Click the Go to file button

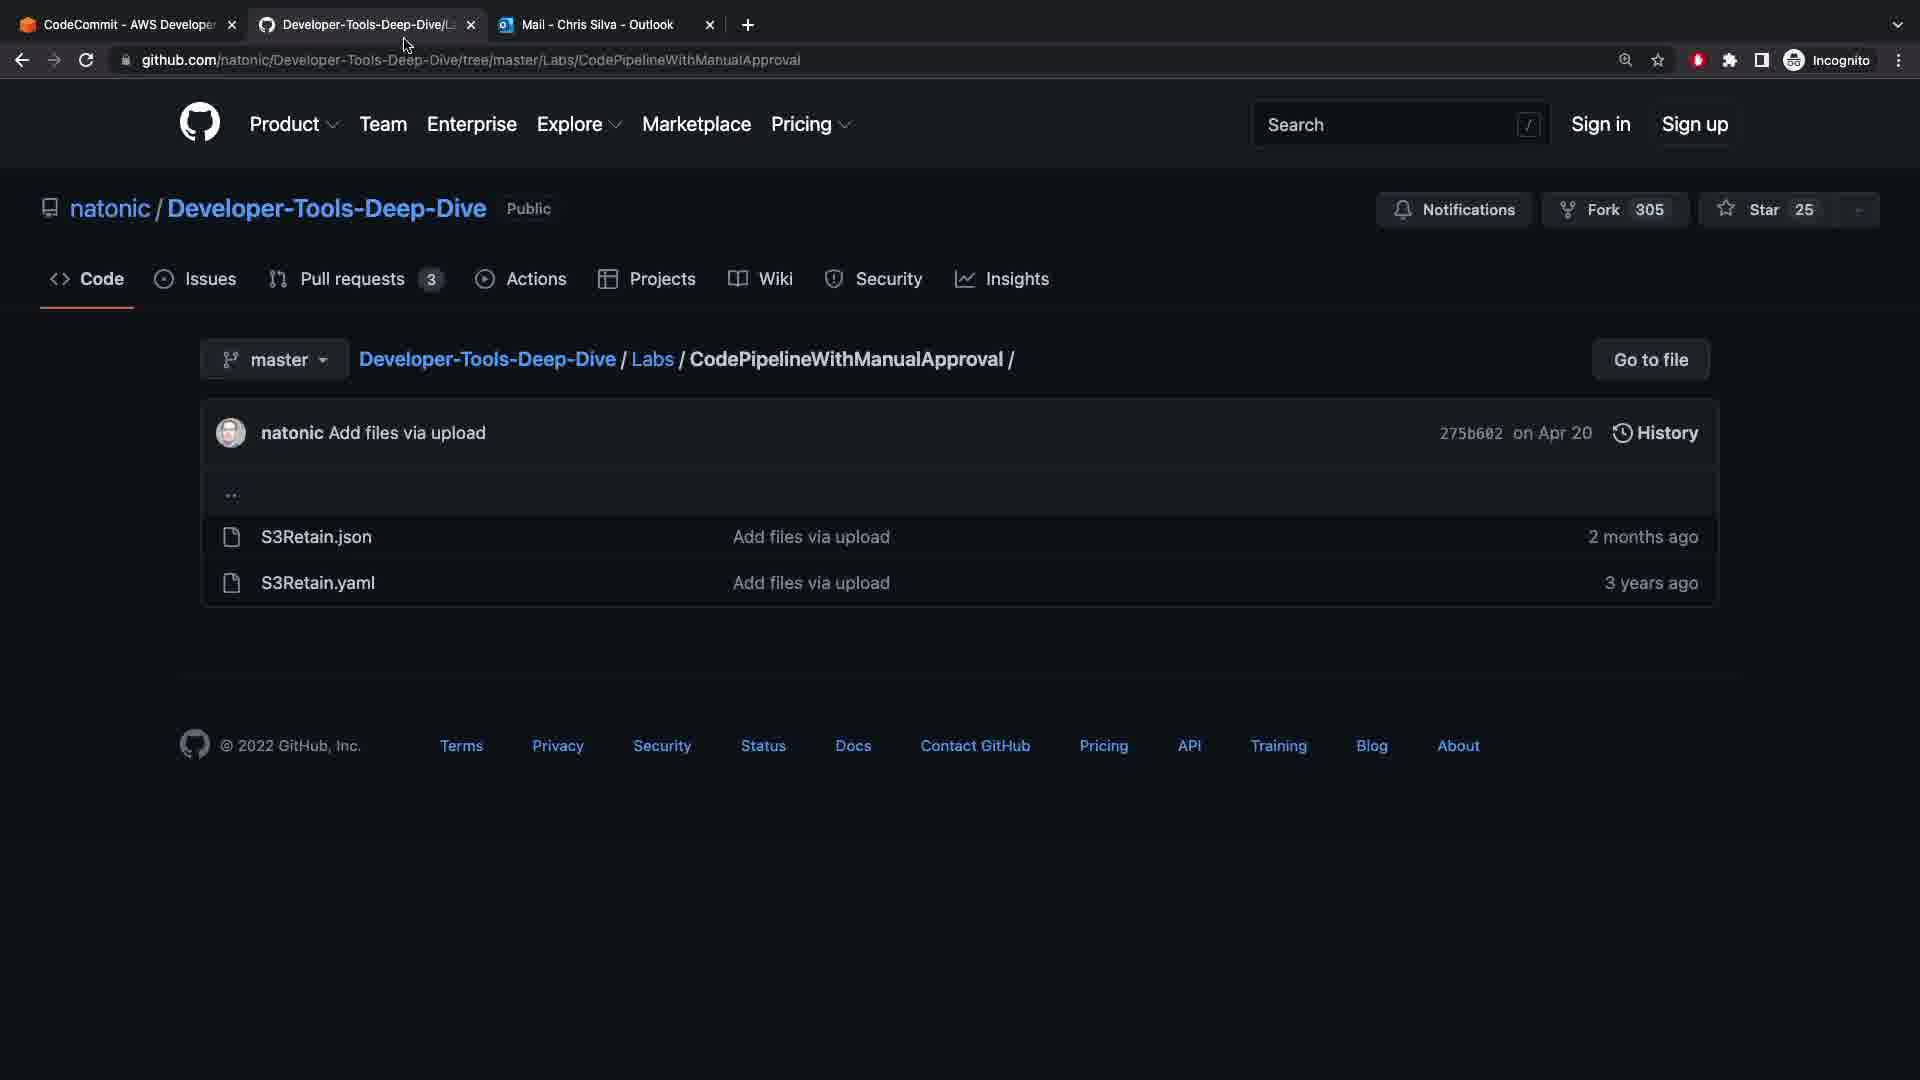click(1650, 360)
